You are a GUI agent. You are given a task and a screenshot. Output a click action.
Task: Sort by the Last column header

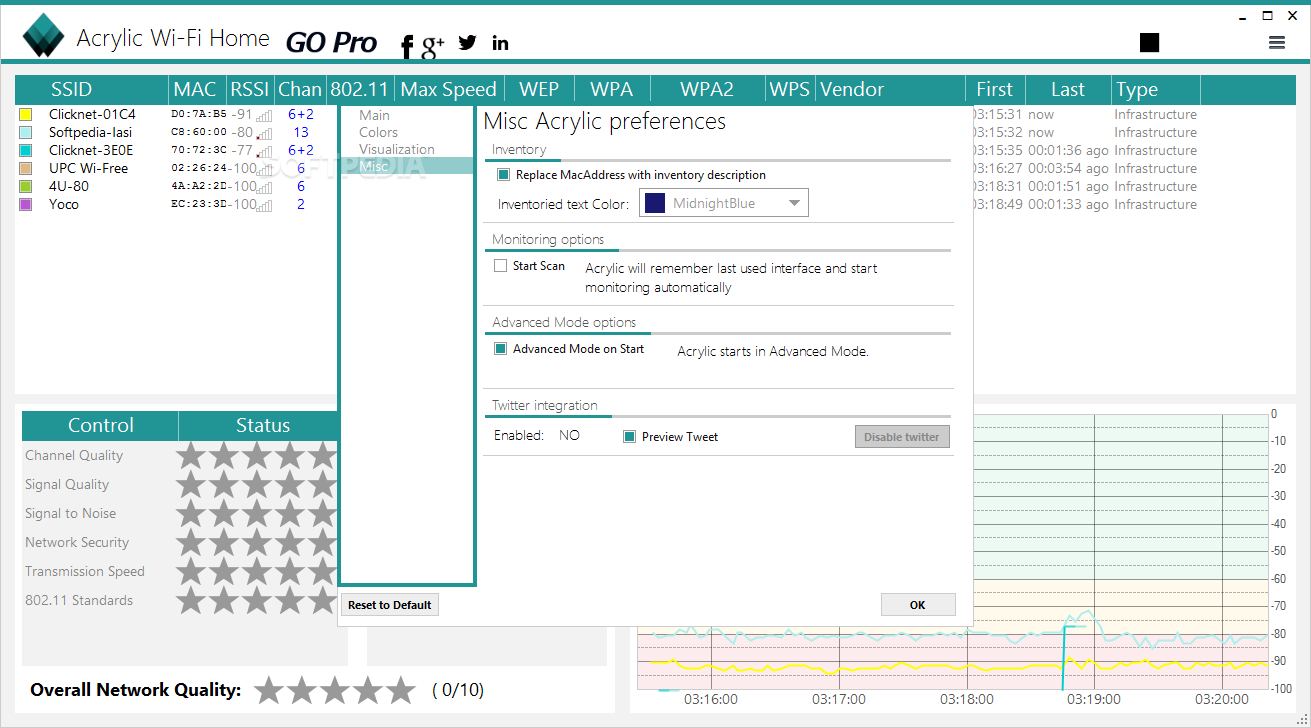pyautogui.click(x=1068, y=89)
